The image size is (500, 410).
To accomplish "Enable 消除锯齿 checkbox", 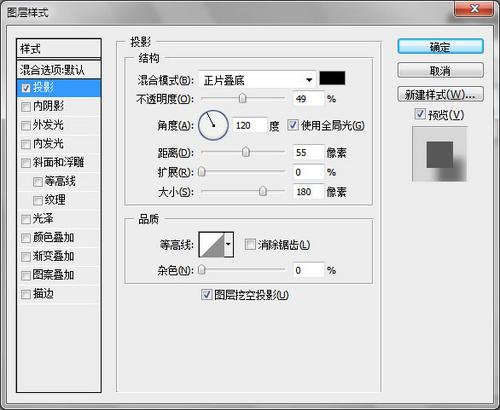I will pos(250,245).
